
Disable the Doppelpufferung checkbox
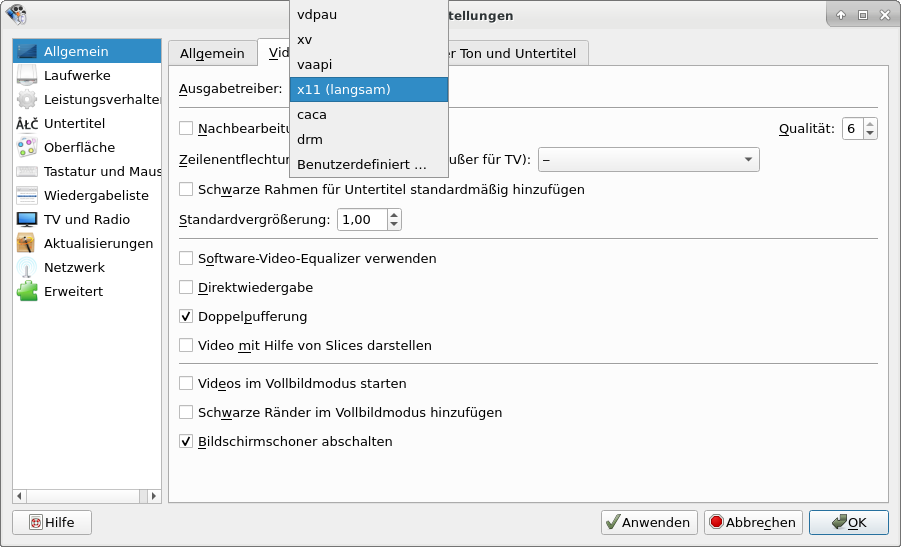click(x=186, y=317)
